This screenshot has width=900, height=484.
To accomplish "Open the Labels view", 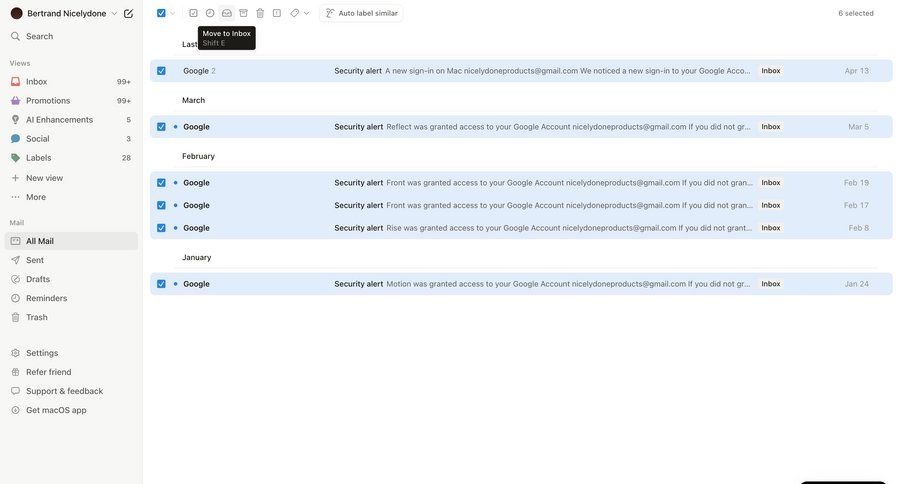I will (71, 157).
